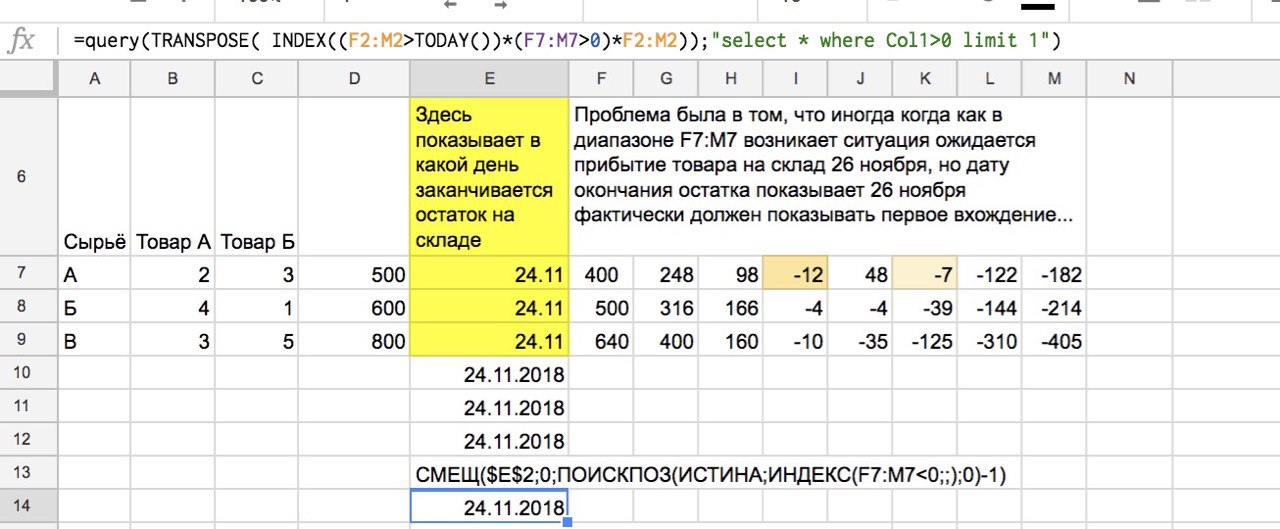Click cell with value -310
This screenshot has width=1280, height=529.
pyautogui.click(x=990, y=341)
